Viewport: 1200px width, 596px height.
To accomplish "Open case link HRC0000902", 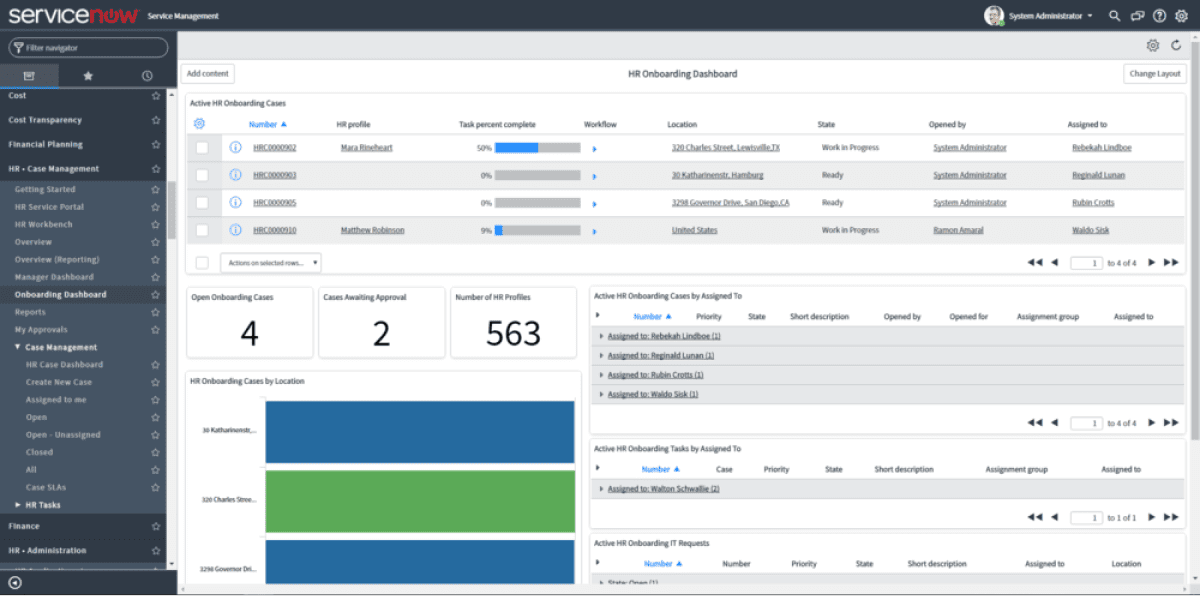I will tap(275, 148).
